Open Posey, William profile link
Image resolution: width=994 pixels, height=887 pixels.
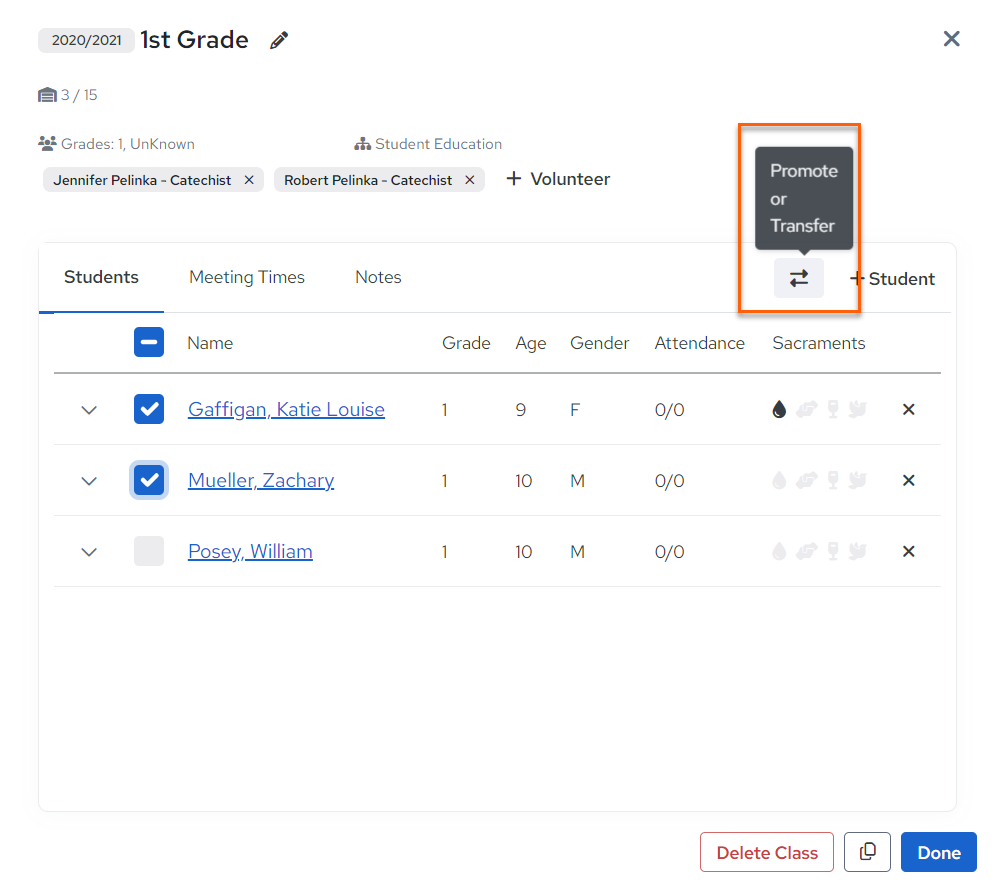(x=250, y=552)
